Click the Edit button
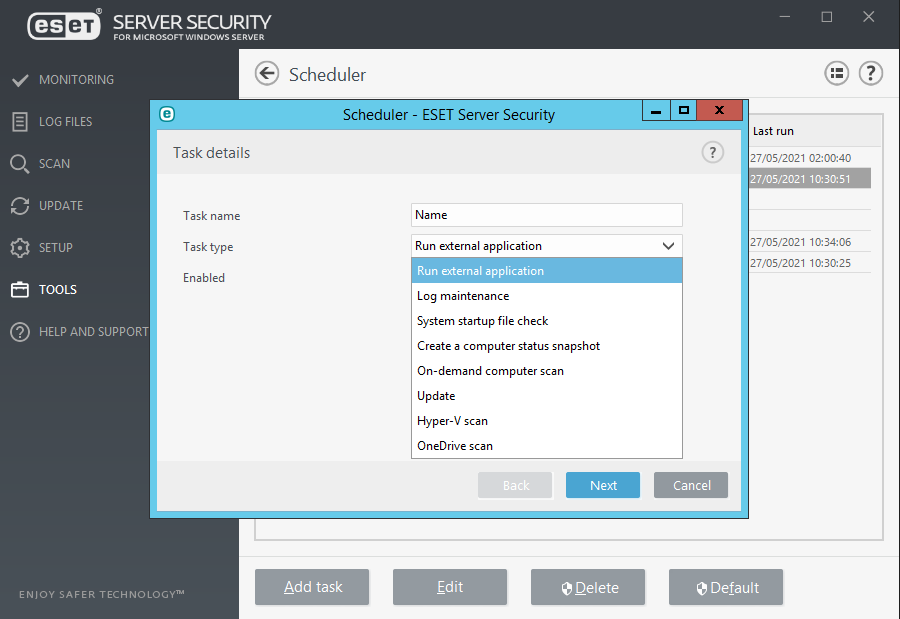 [x=450, y=587]
